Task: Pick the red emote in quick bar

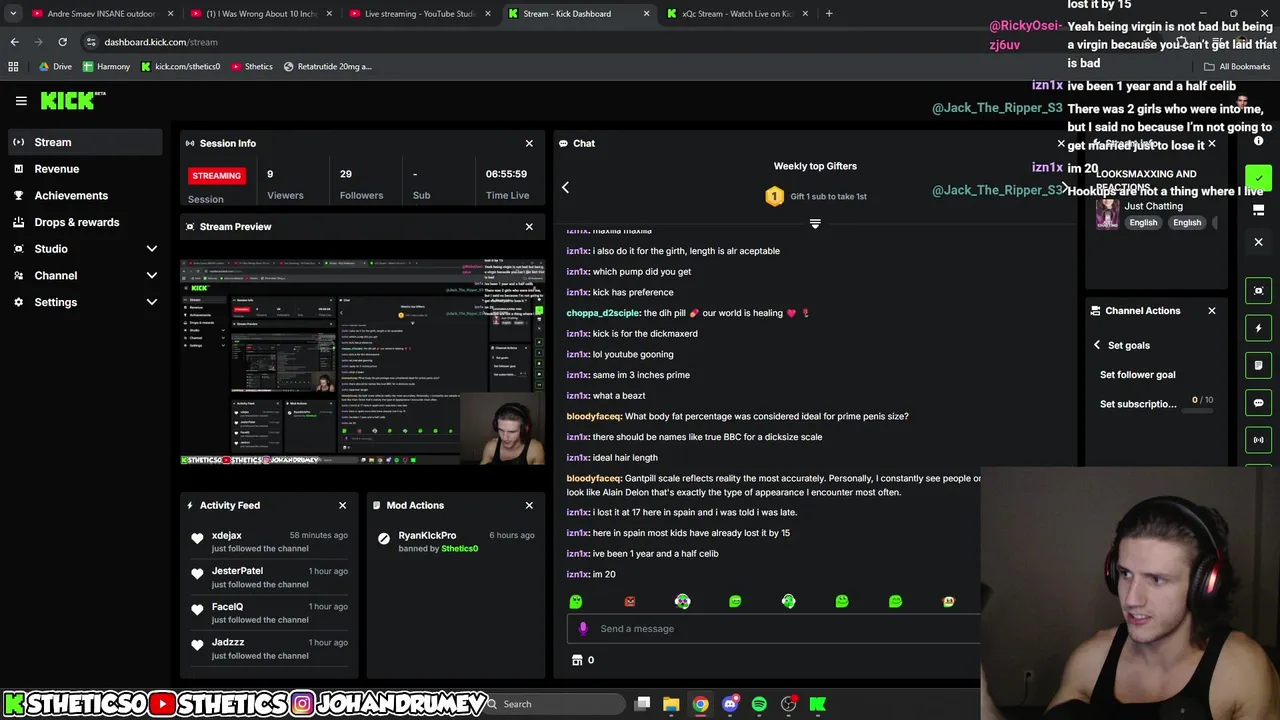Action: point(630,601)
